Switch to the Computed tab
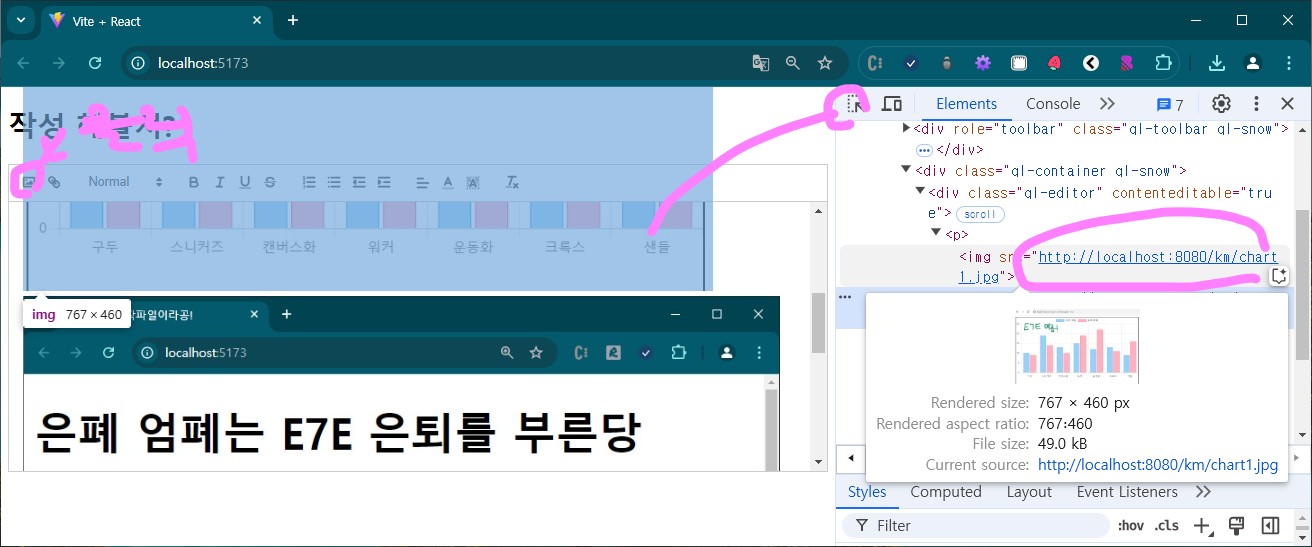This screenshot has width=1312, height=547. tap(946, 492)
